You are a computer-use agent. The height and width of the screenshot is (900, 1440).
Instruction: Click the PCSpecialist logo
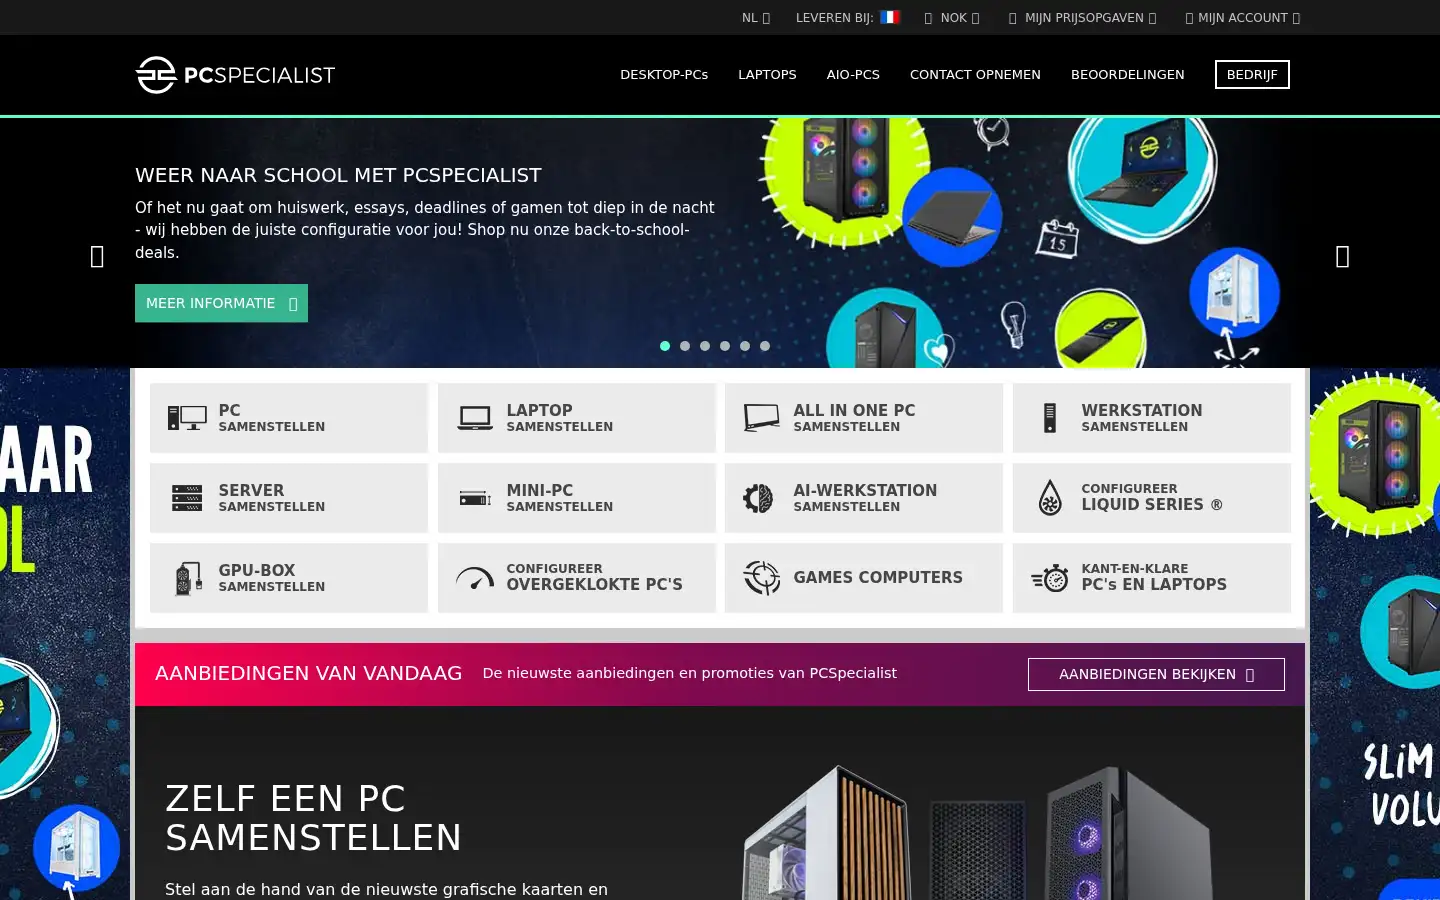pyautogui.click(x=235, y=75)
